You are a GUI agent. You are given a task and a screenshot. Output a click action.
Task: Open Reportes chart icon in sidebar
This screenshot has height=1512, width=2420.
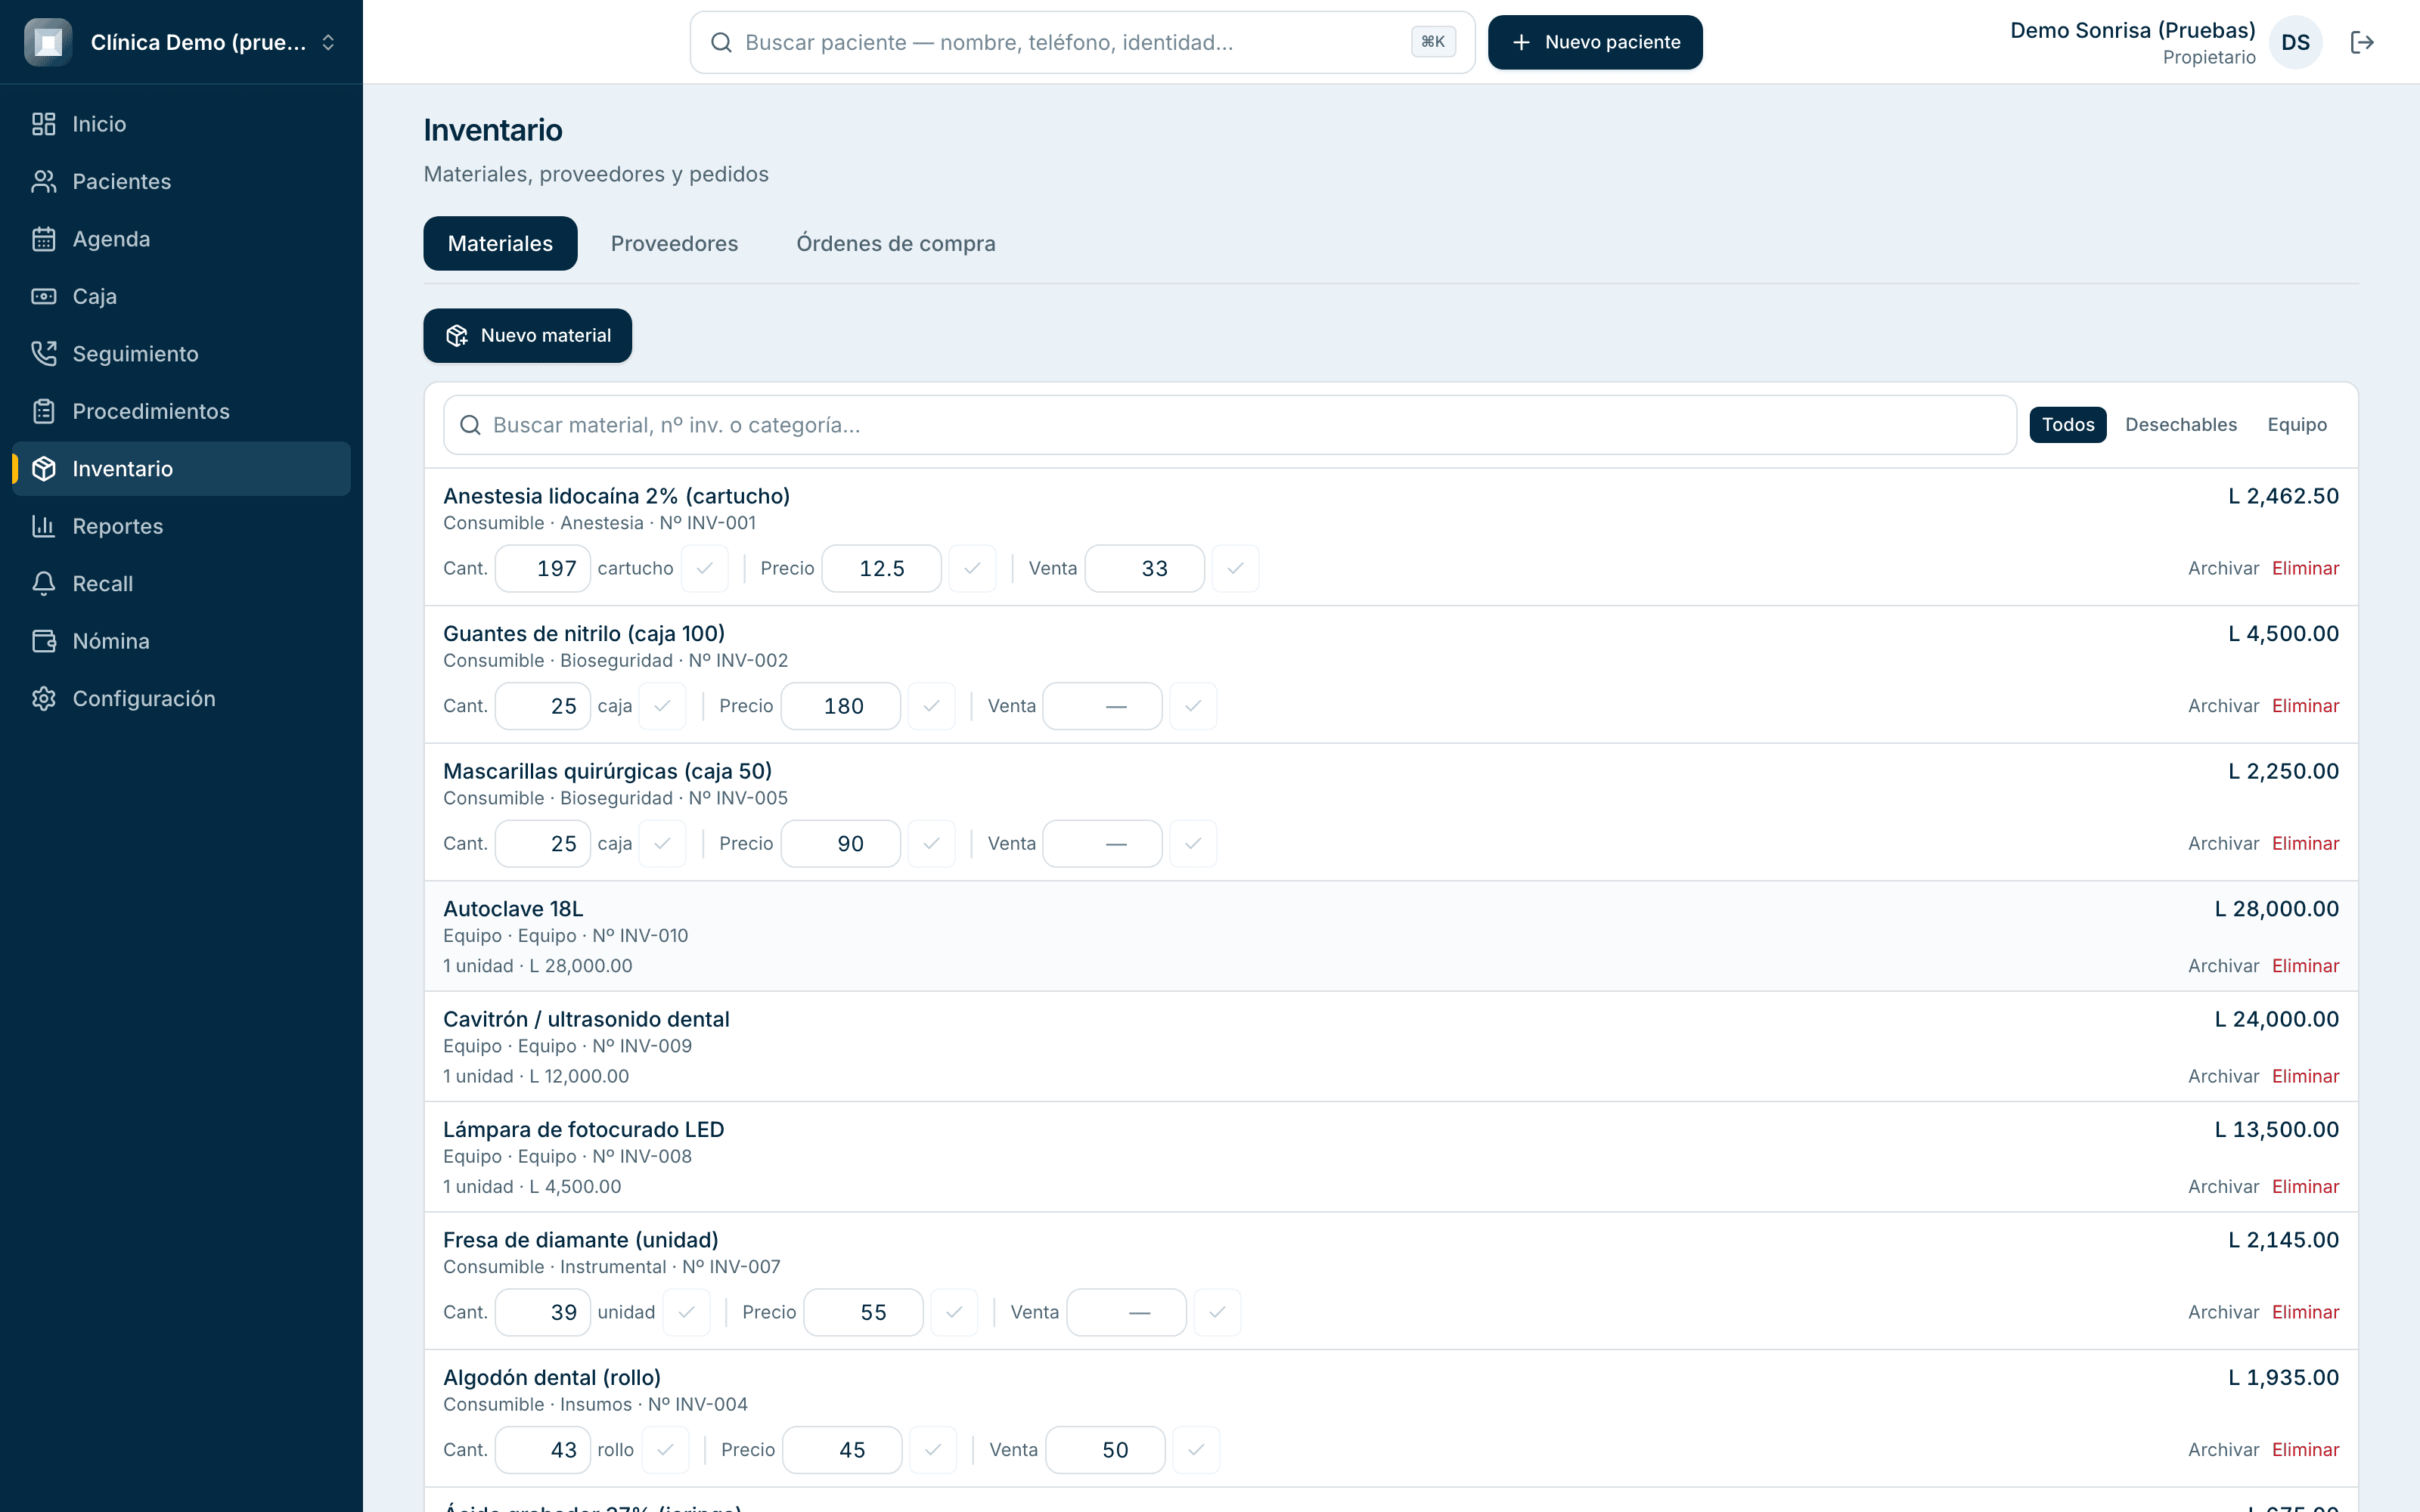pos(43,526)
